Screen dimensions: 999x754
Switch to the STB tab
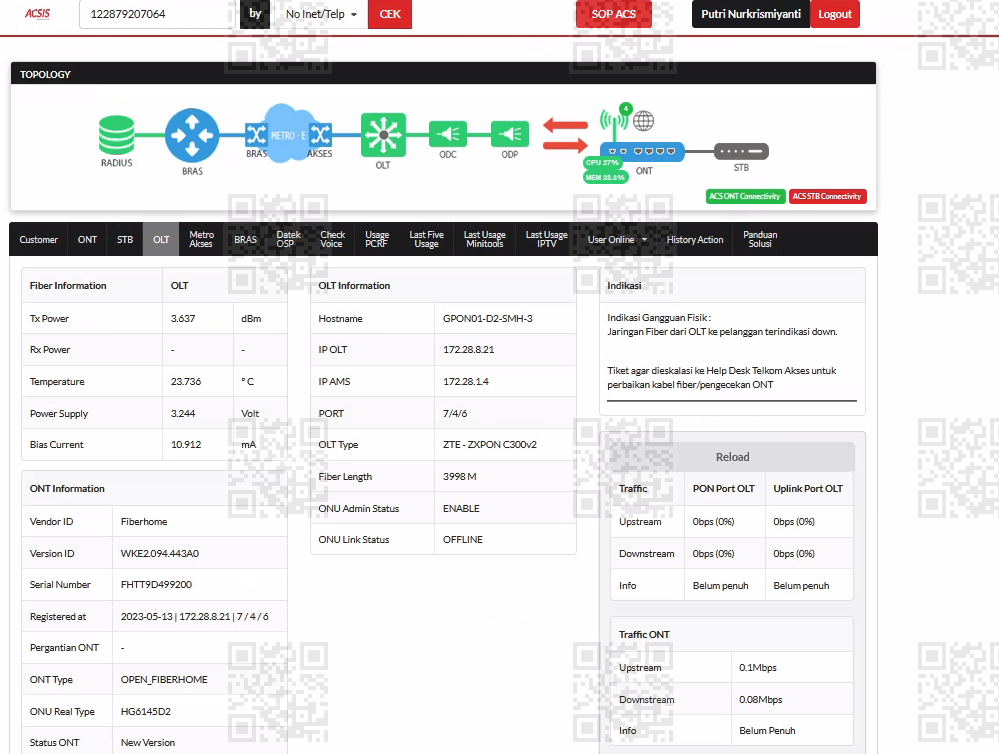(125, 240)
